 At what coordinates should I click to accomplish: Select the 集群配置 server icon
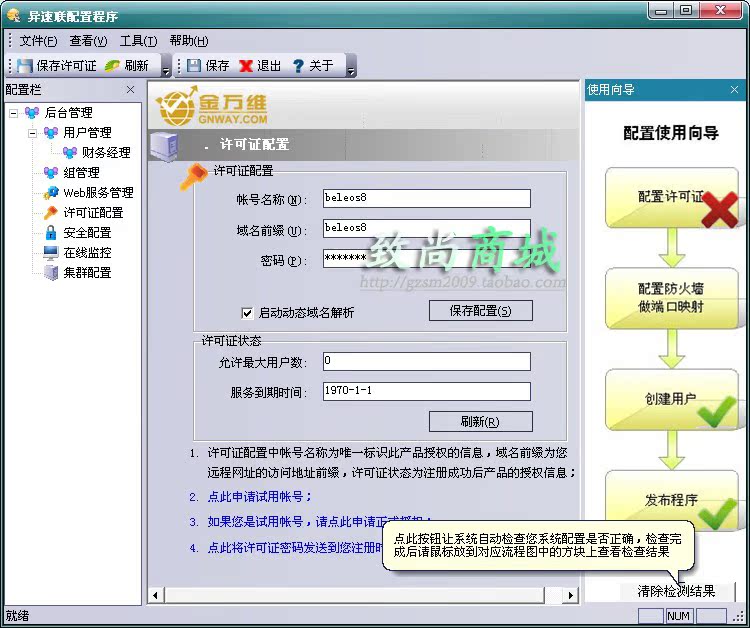click(x=51, y=273)
